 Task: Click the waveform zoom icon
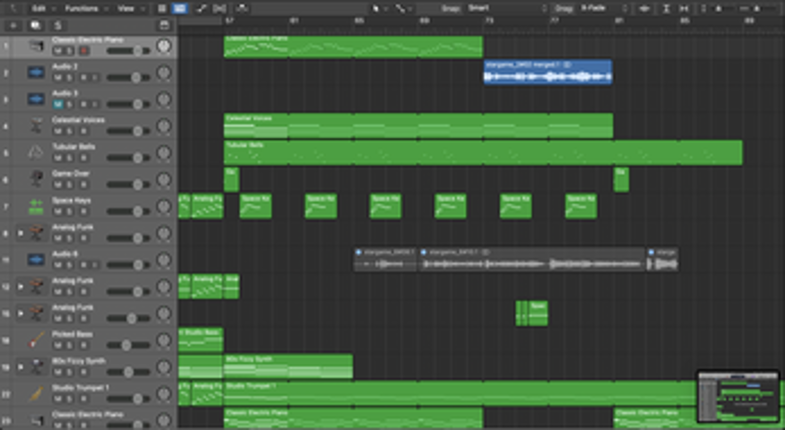pyautogui.click(x=645, y=9)
